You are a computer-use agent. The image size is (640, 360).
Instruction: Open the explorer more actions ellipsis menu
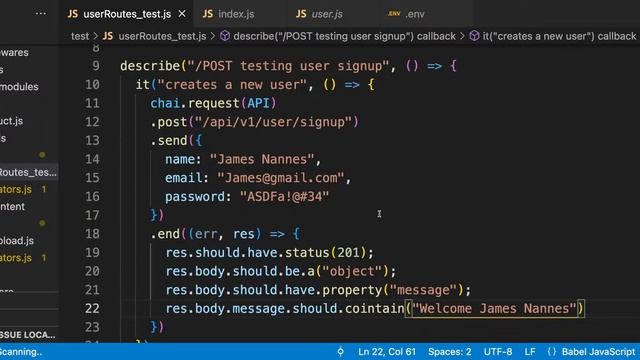[41, 14]
